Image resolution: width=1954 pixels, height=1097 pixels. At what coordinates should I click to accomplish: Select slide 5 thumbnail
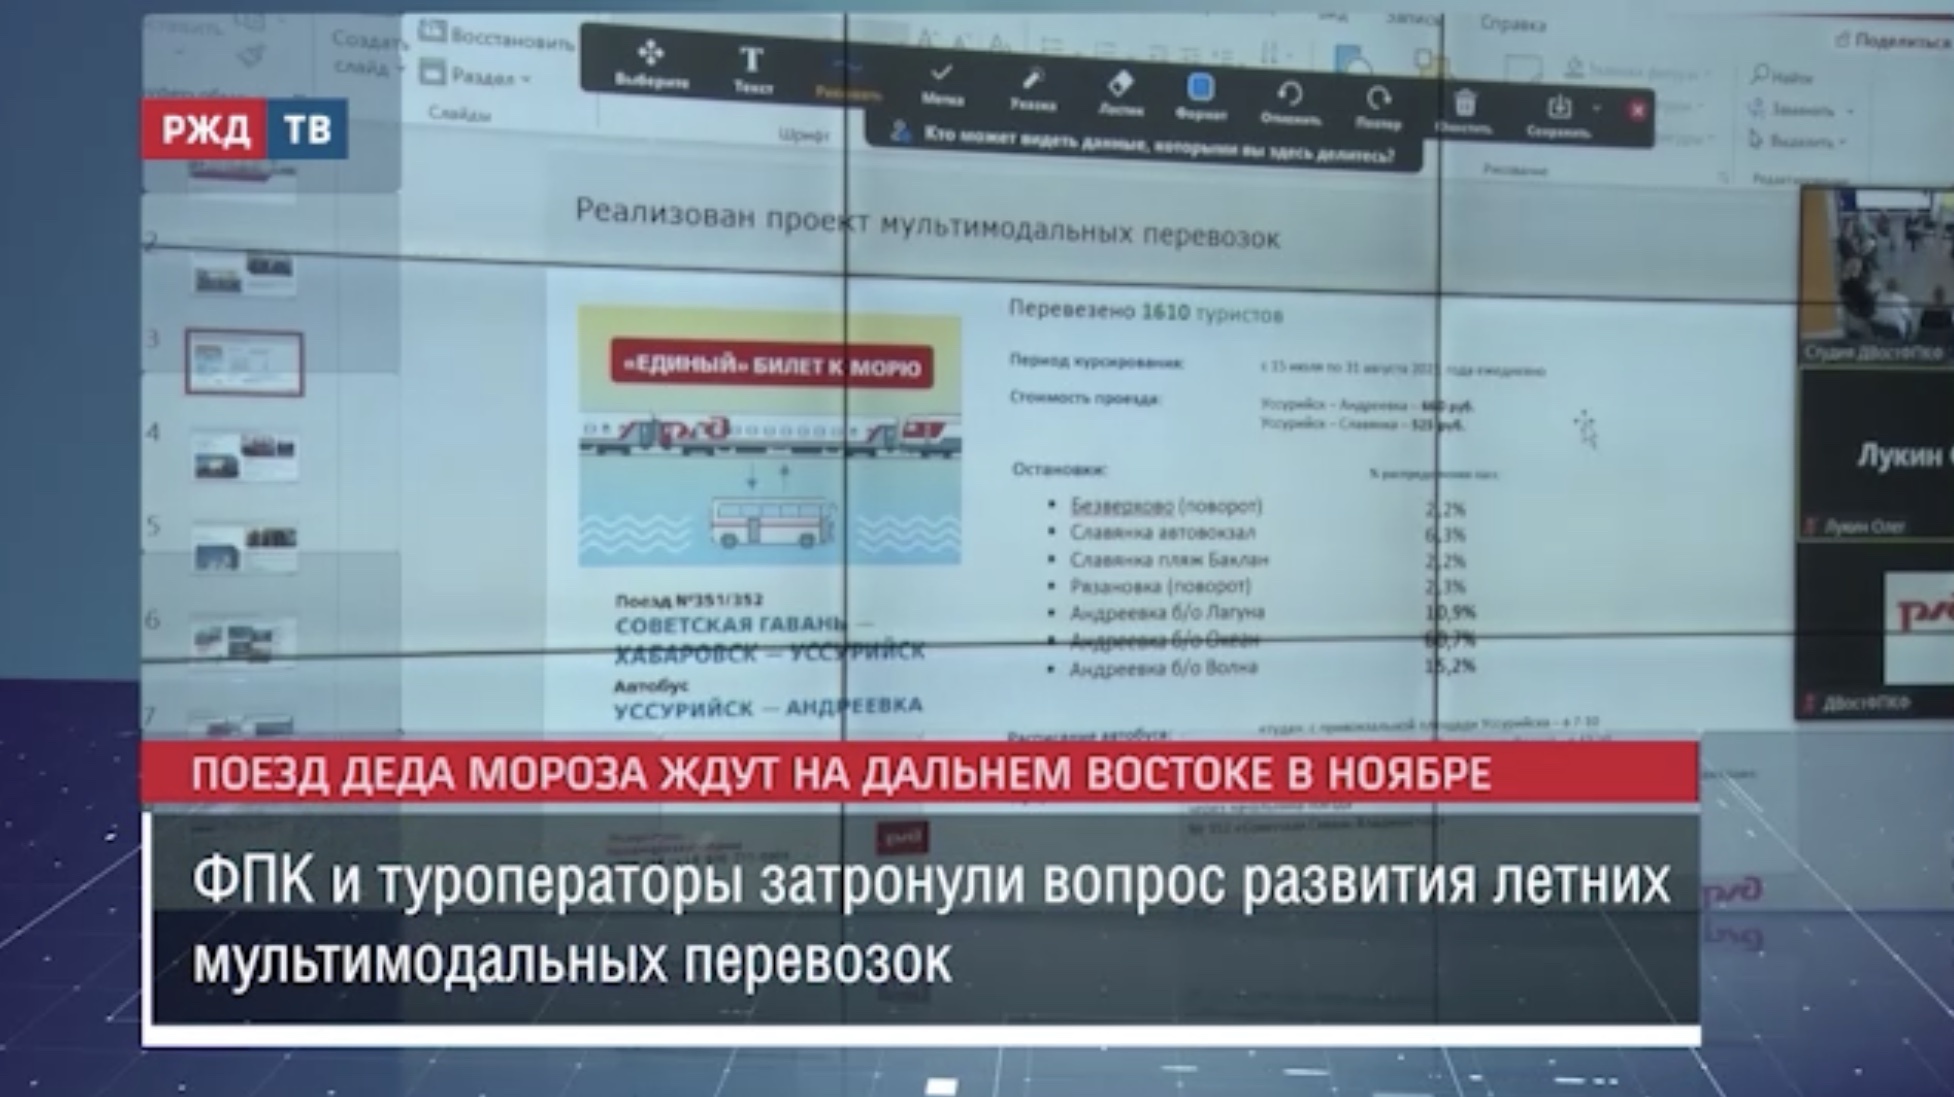pyautogui.click(x=245, y=550)
